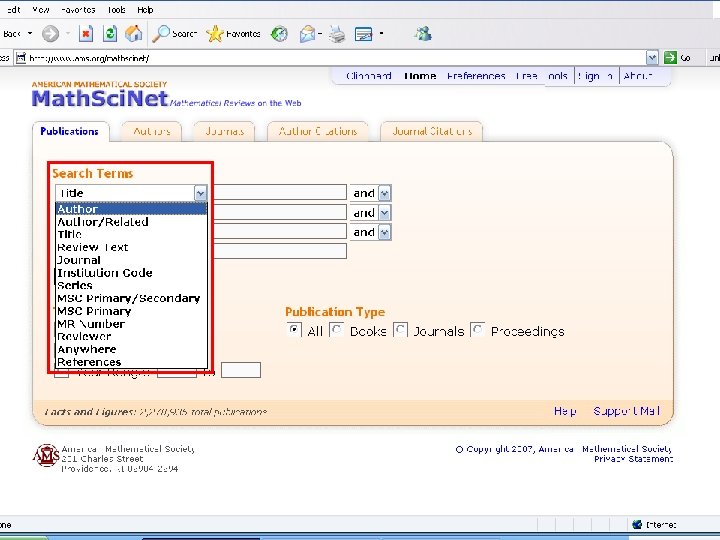Switch to the Publications tab
The height and width of the screenshot is (540, 720).
click(69, 131)
